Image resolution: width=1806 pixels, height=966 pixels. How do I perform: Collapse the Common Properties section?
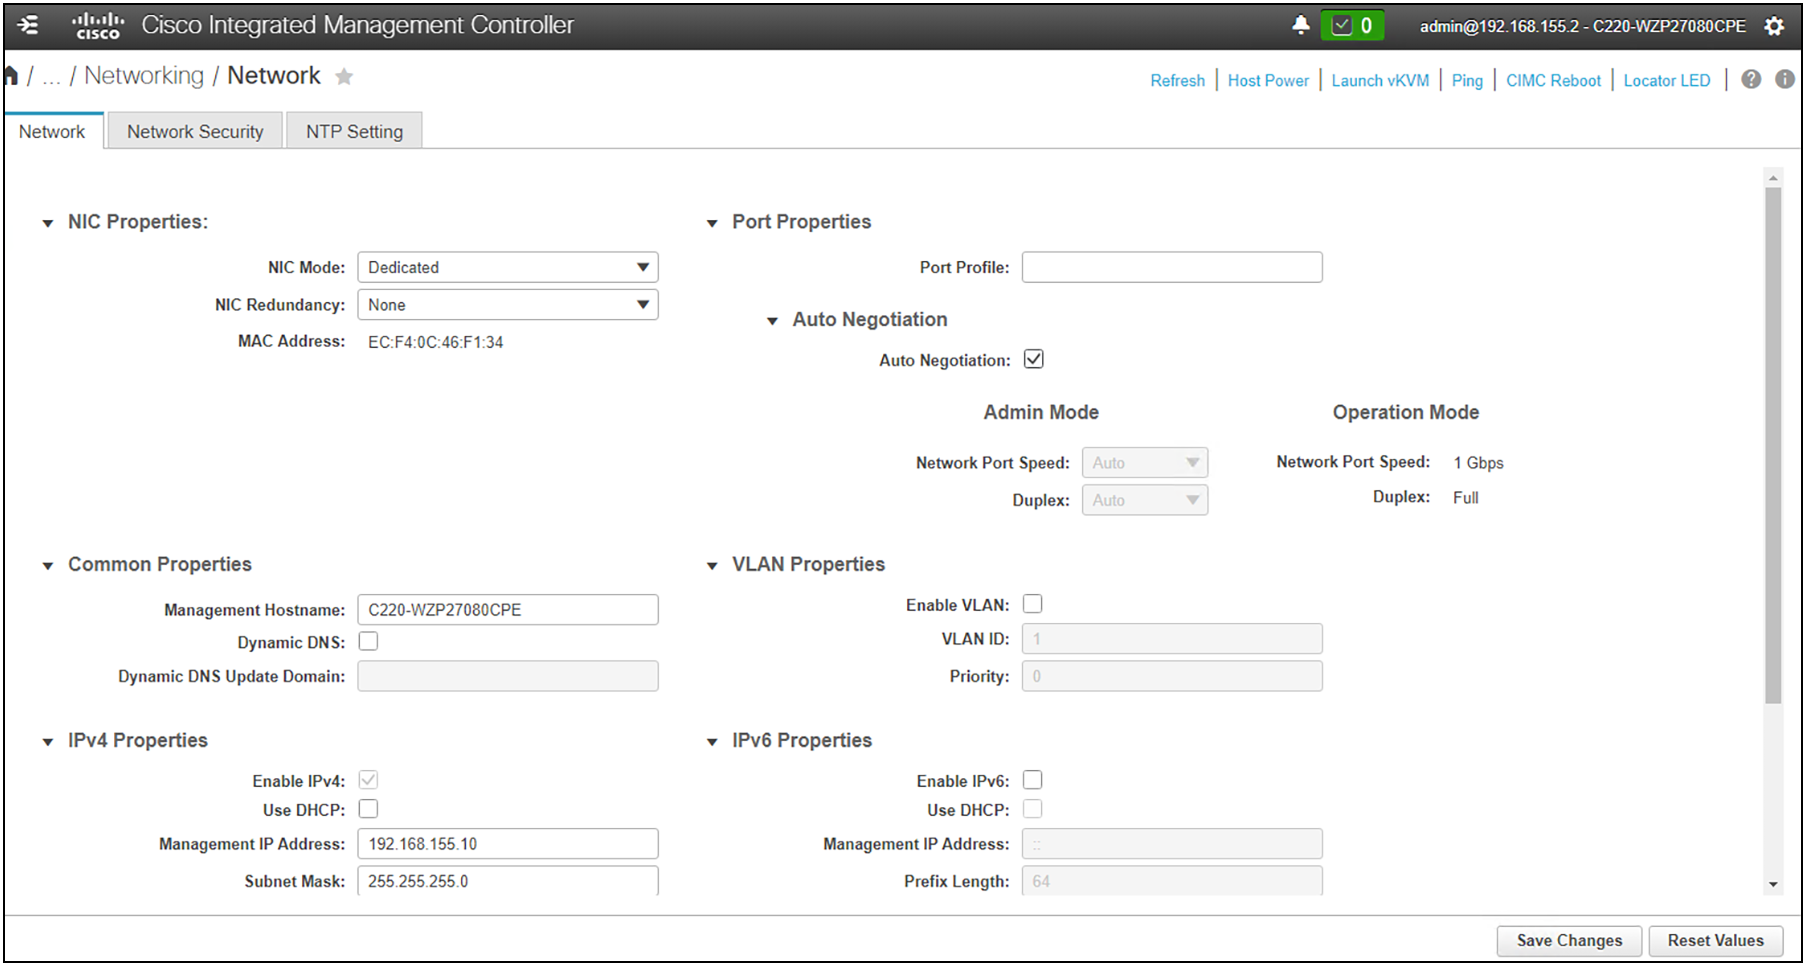(x=47, y=566)
